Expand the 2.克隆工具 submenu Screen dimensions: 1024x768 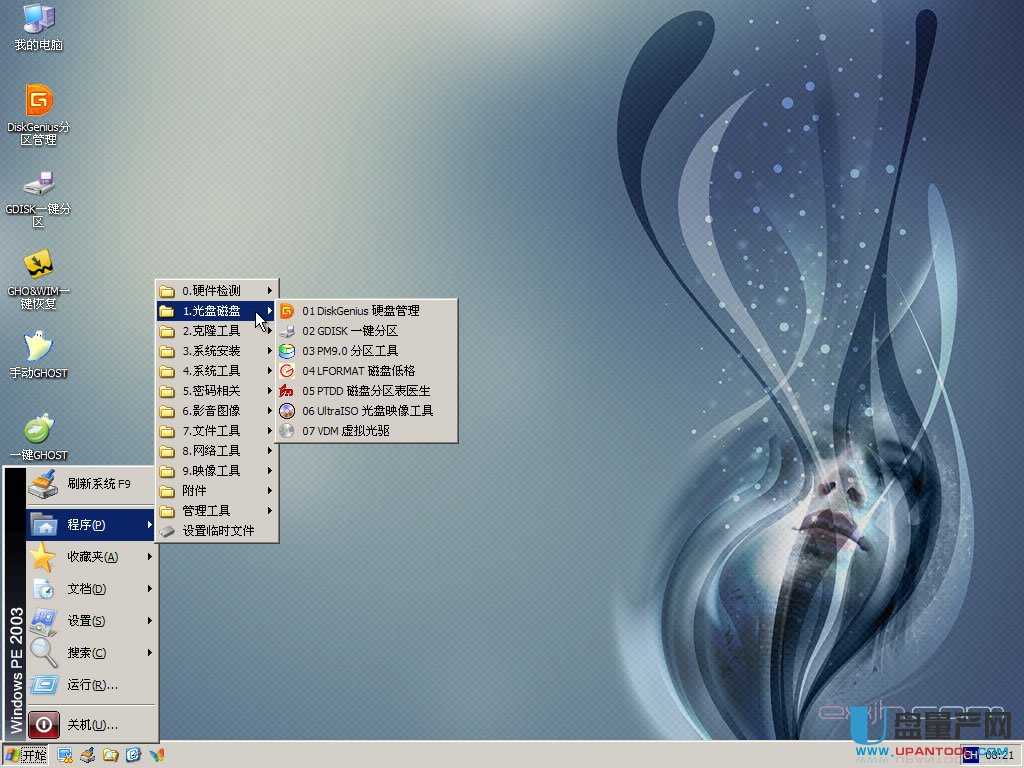[x=210, y=330]
